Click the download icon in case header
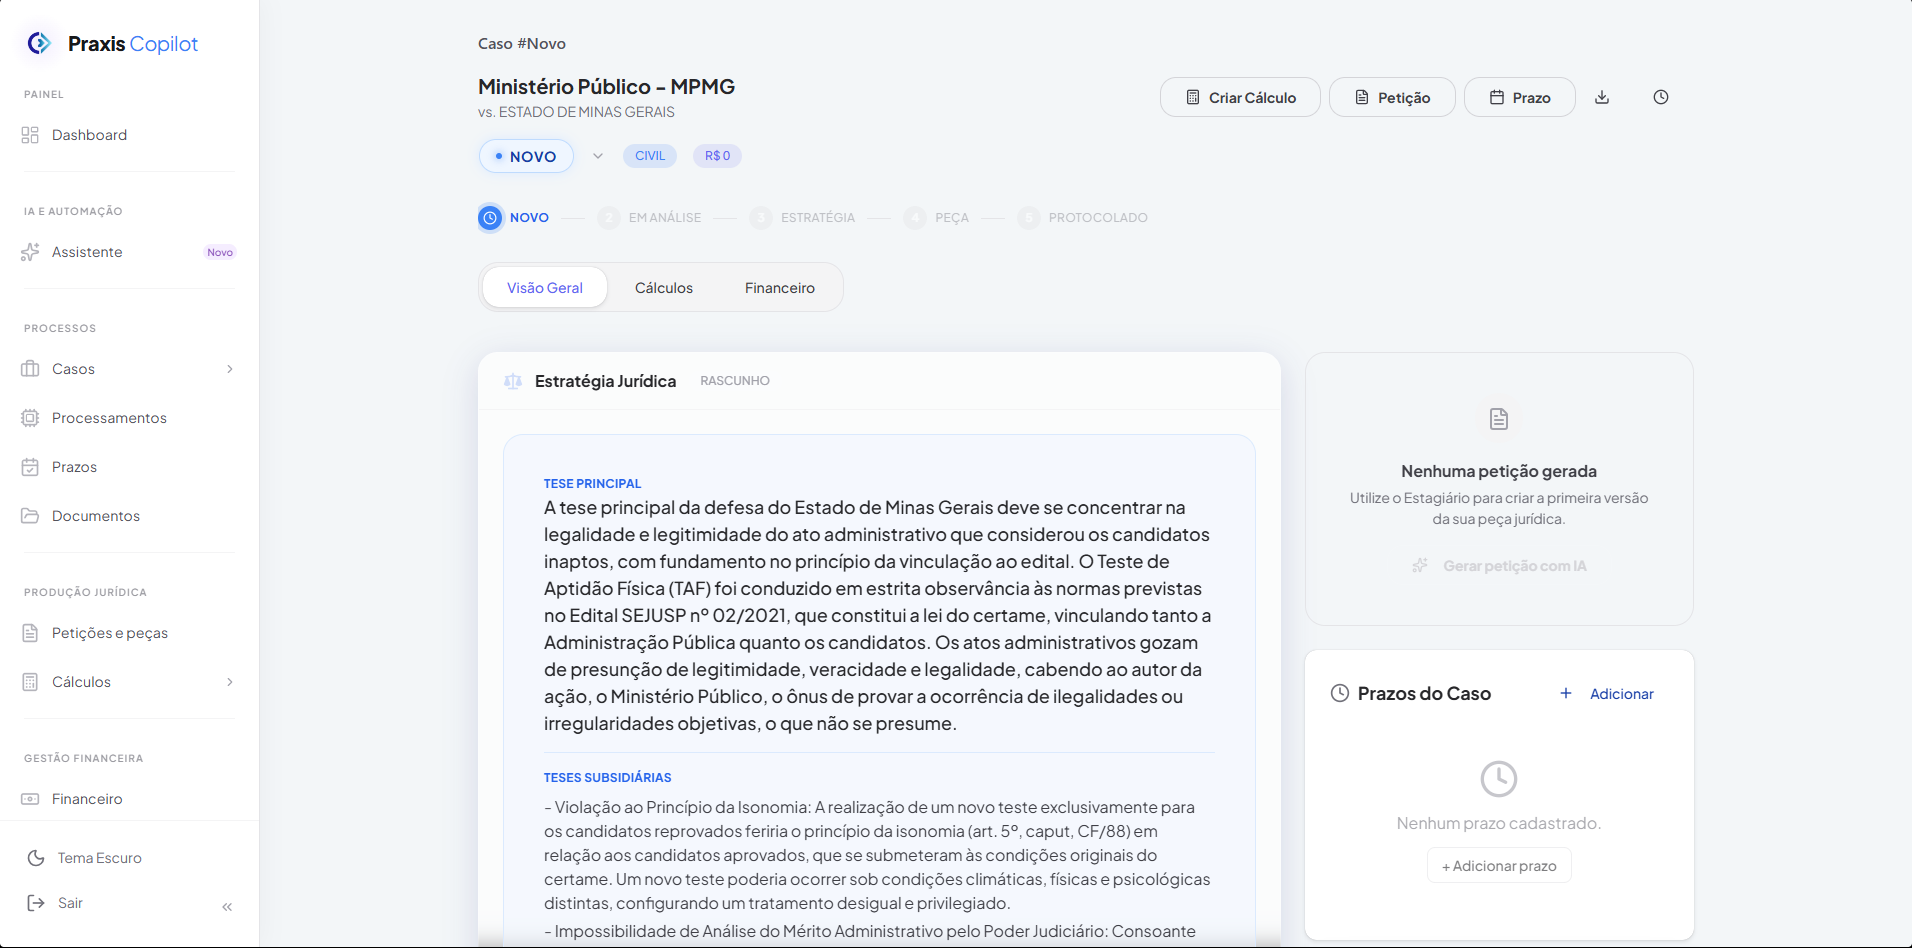The image size is (1912, 948). click(1602, 97)
